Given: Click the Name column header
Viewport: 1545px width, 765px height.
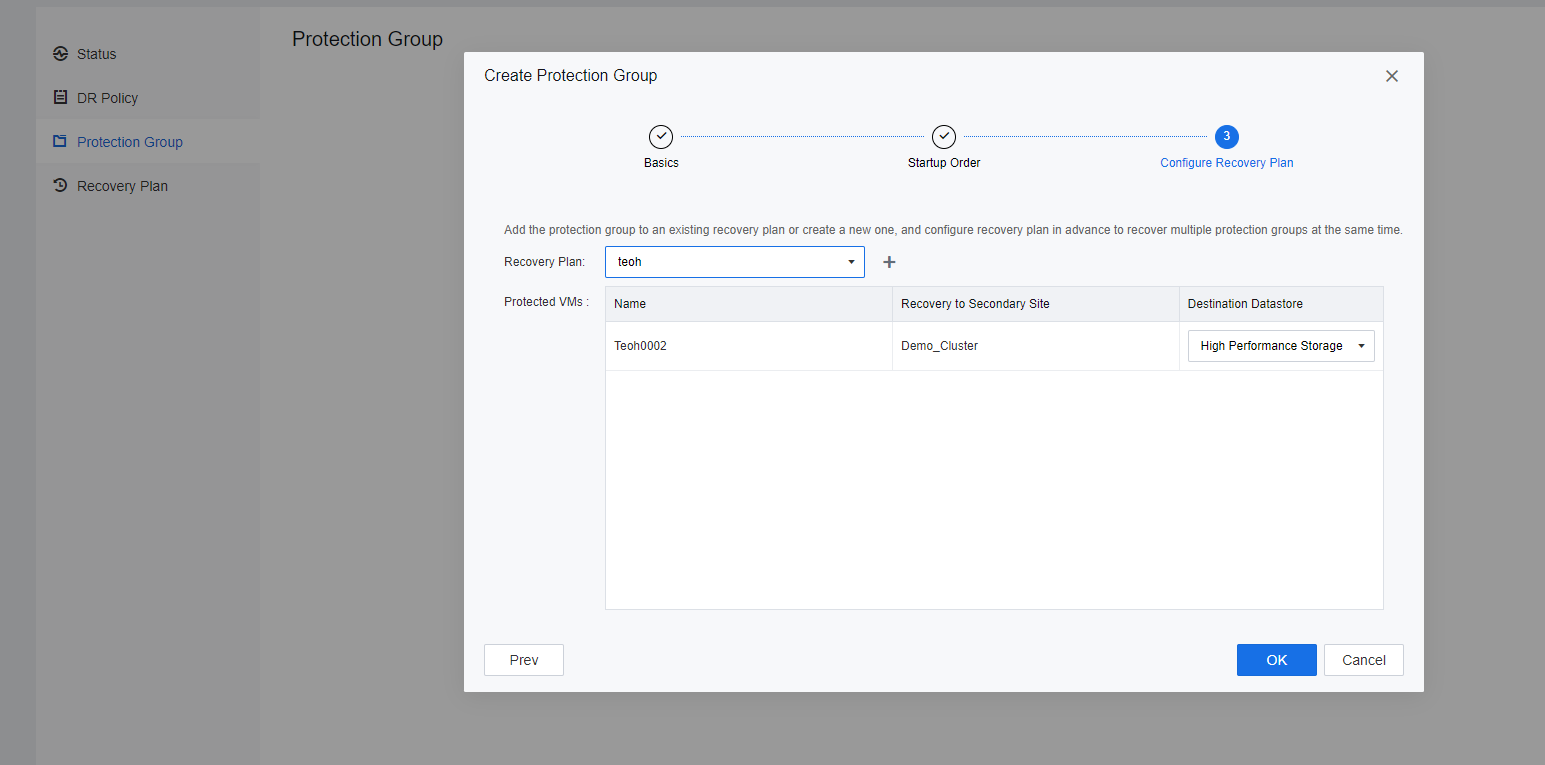Looking at the screenshot, I should pyautogui.click(x=630, y=304).
